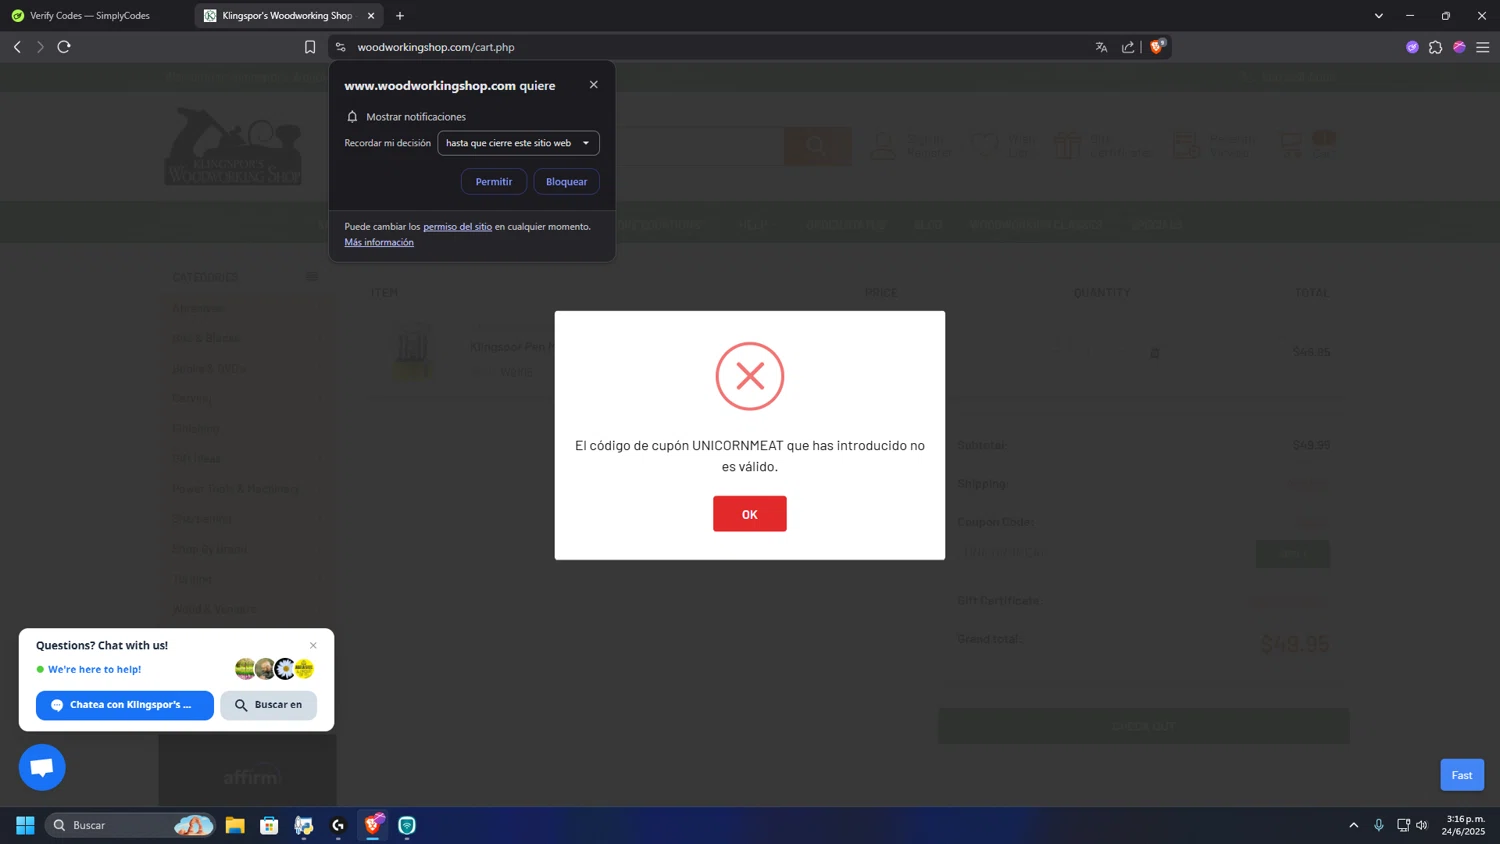Open a new browser tab
The width and height of the screenshot is (1500, 844).
point(400,16)
